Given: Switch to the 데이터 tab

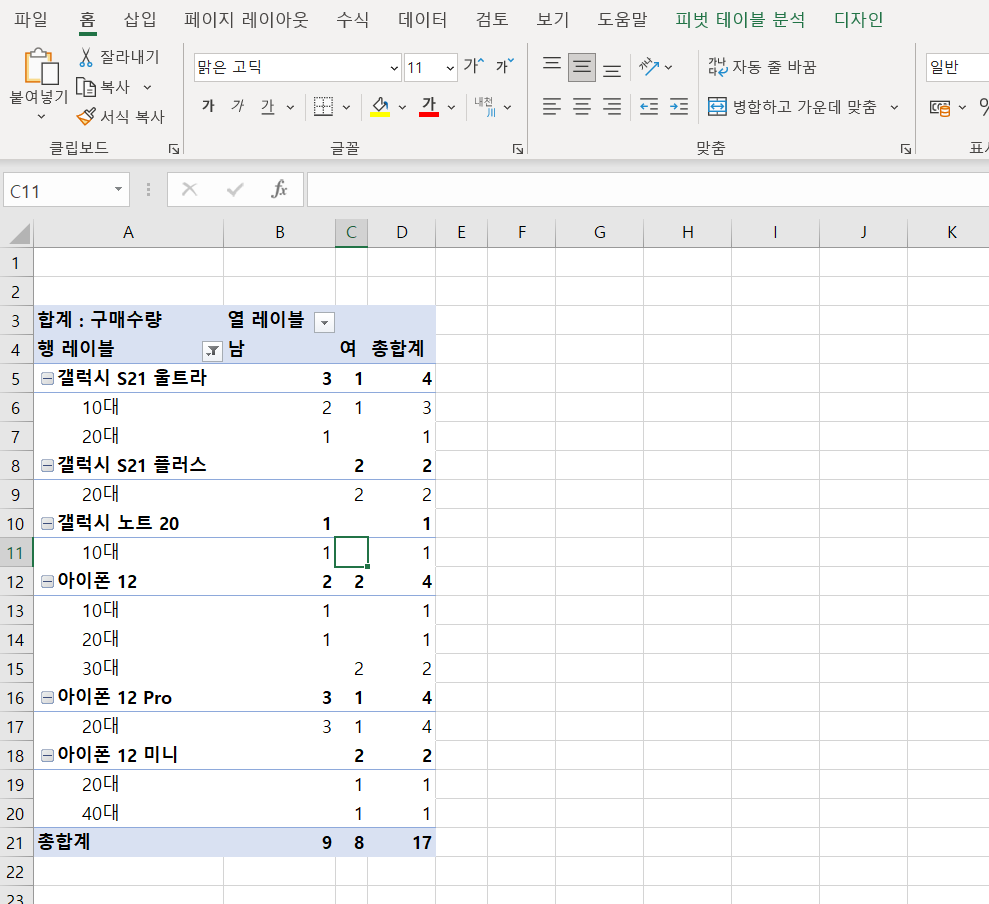Looking at the screenshot, I should (x=422, y=20).
